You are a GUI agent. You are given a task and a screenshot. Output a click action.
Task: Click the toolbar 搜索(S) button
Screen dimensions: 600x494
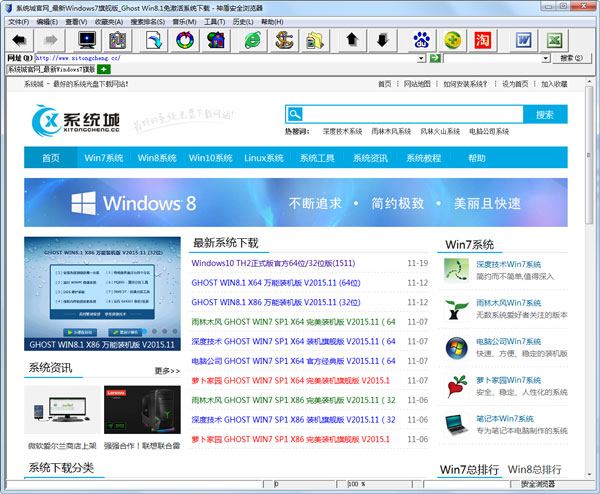(x=572, y=58)
